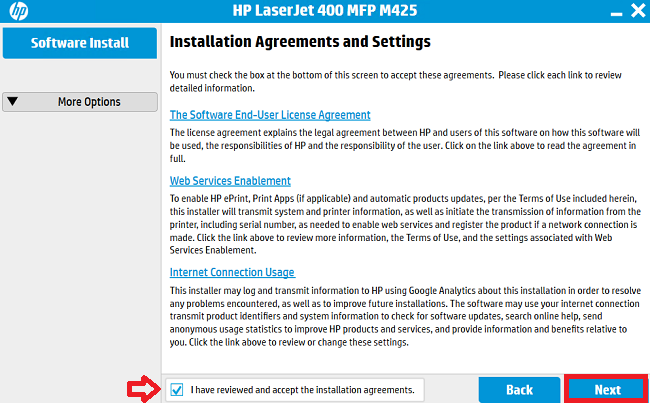The height and width of the screenshot is (403, 650).
Task: Expand the More Options panel
Action: pos(80,102)
